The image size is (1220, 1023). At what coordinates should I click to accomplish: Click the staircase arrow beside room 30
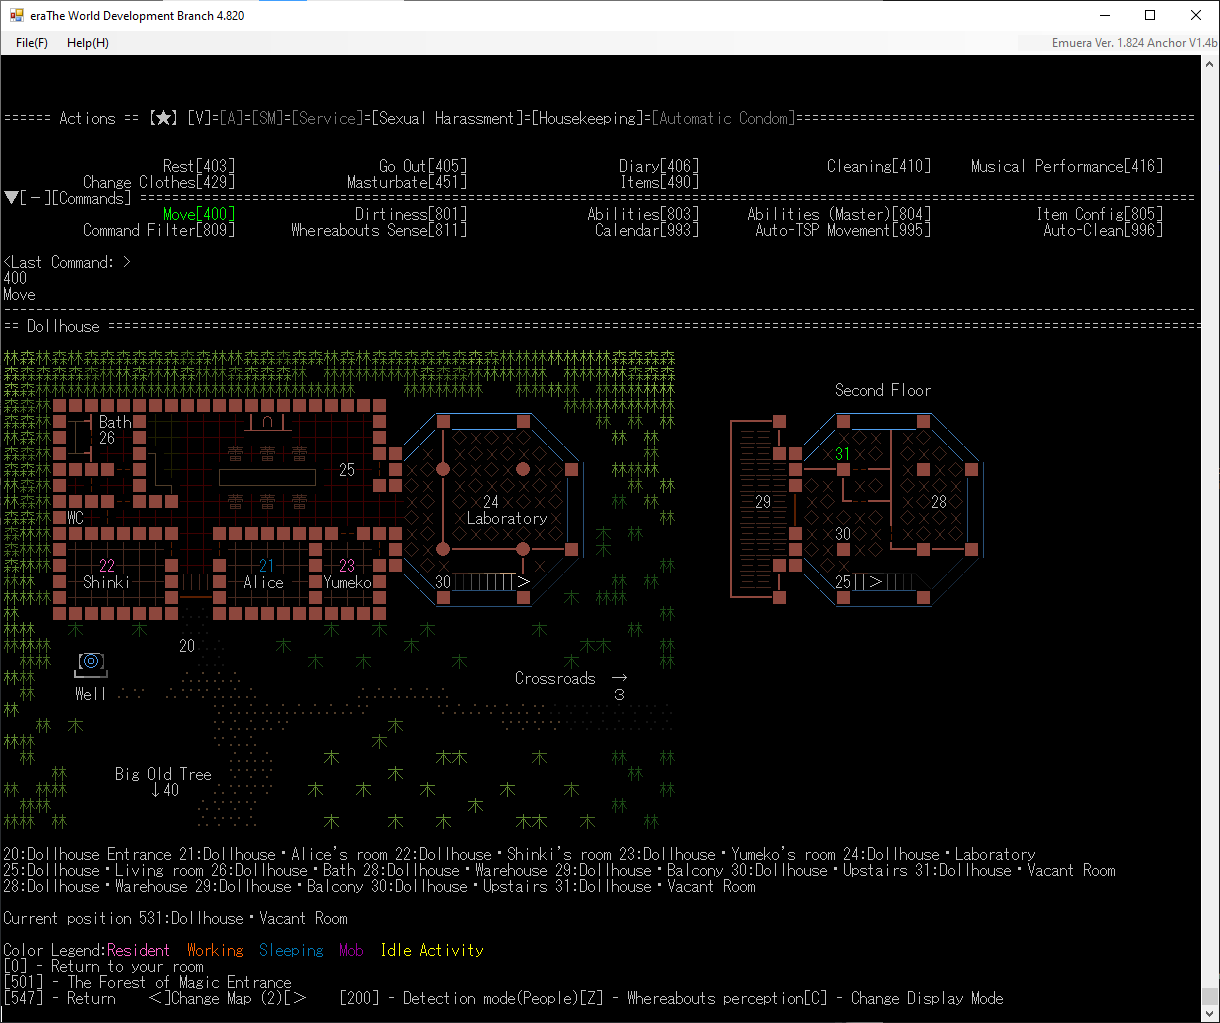(521, 582)
